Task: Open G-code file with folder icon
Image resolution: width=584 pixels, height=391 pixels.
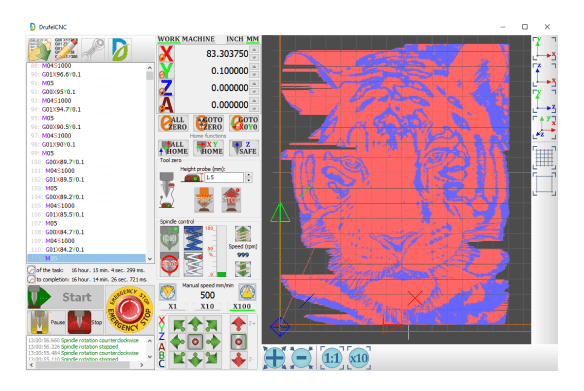Action: tap(40, 50)
